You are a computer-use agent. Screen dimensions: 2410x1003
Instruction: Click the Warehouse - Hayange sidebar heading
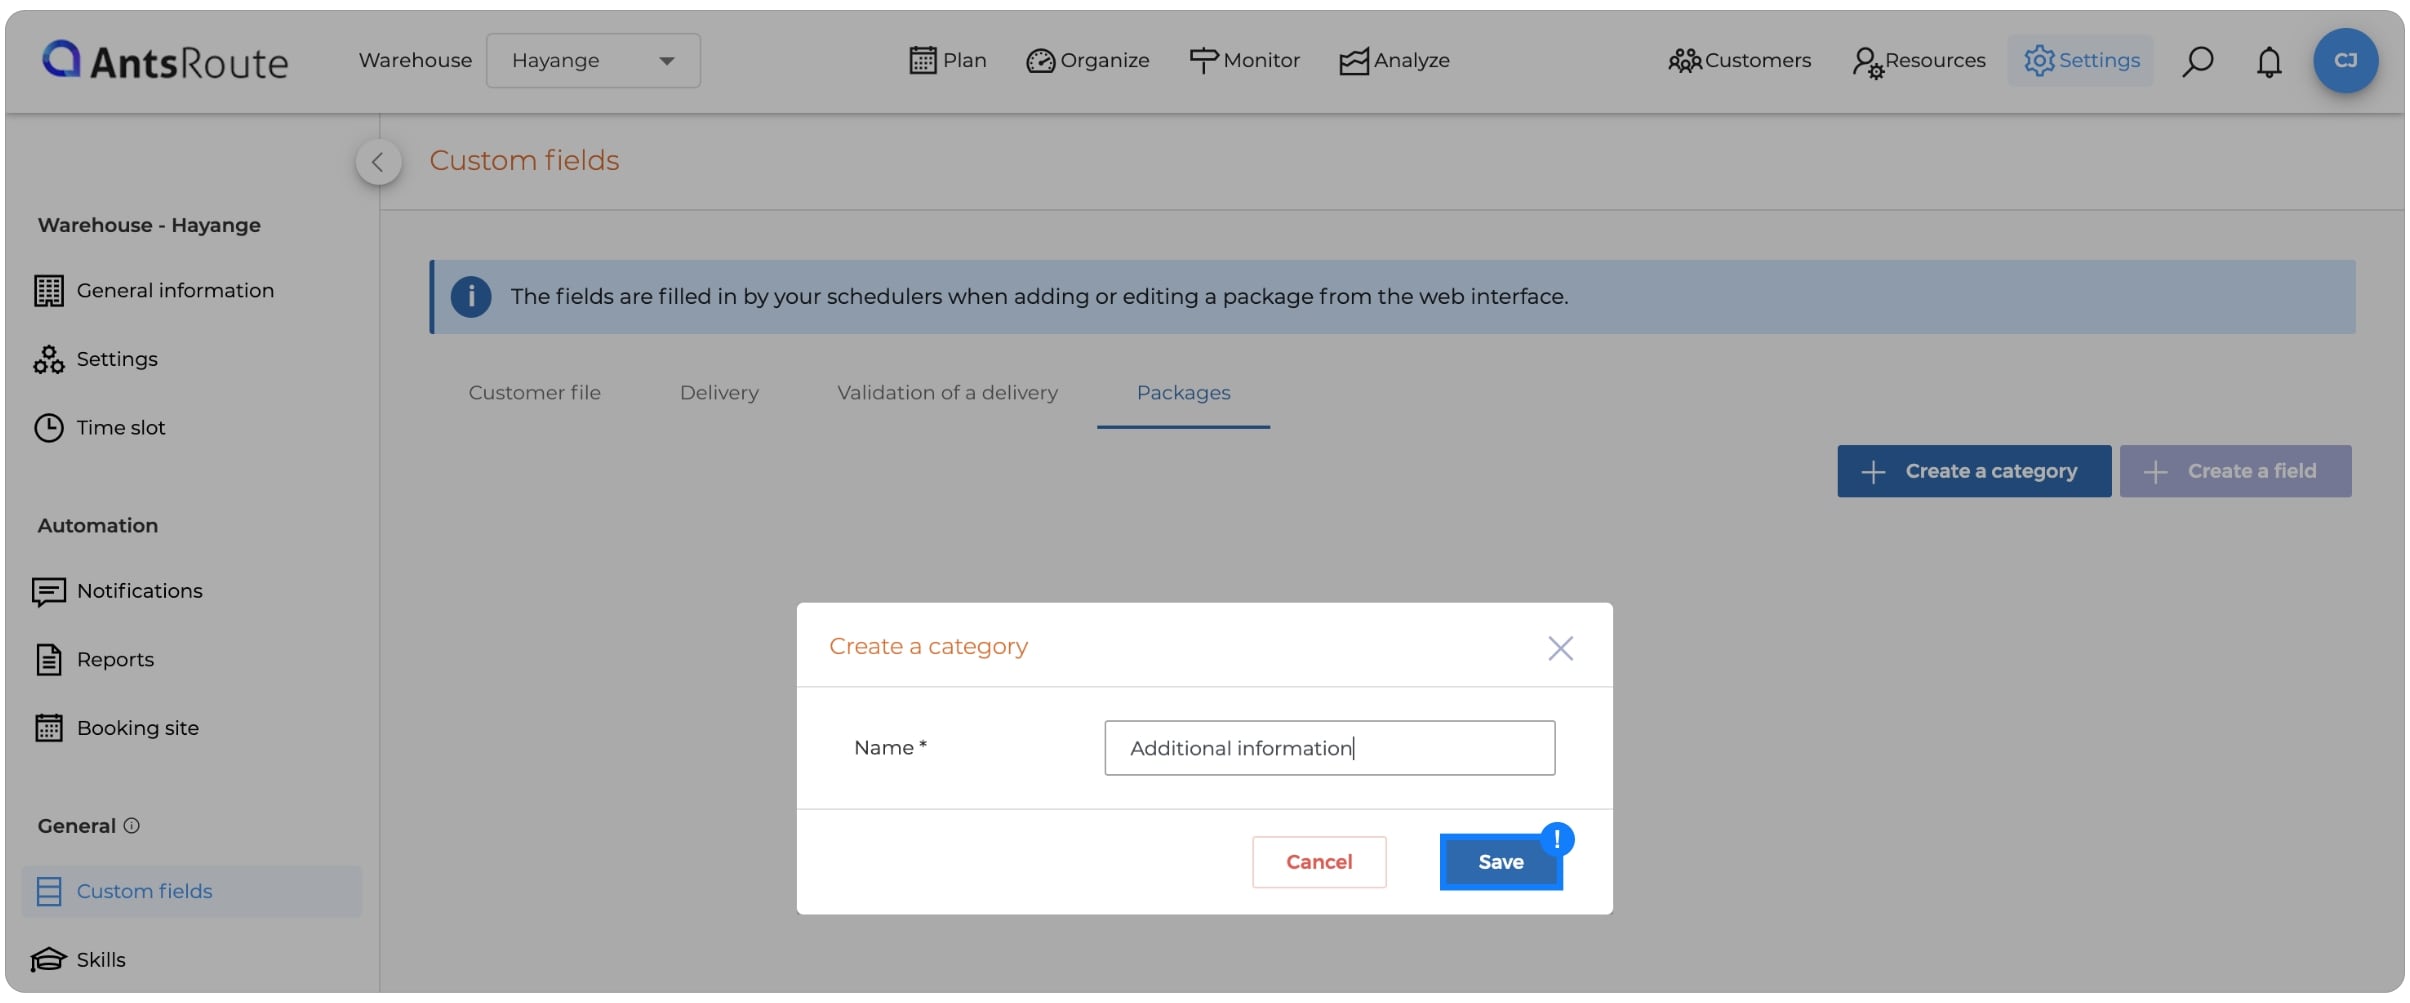point(149,225)
